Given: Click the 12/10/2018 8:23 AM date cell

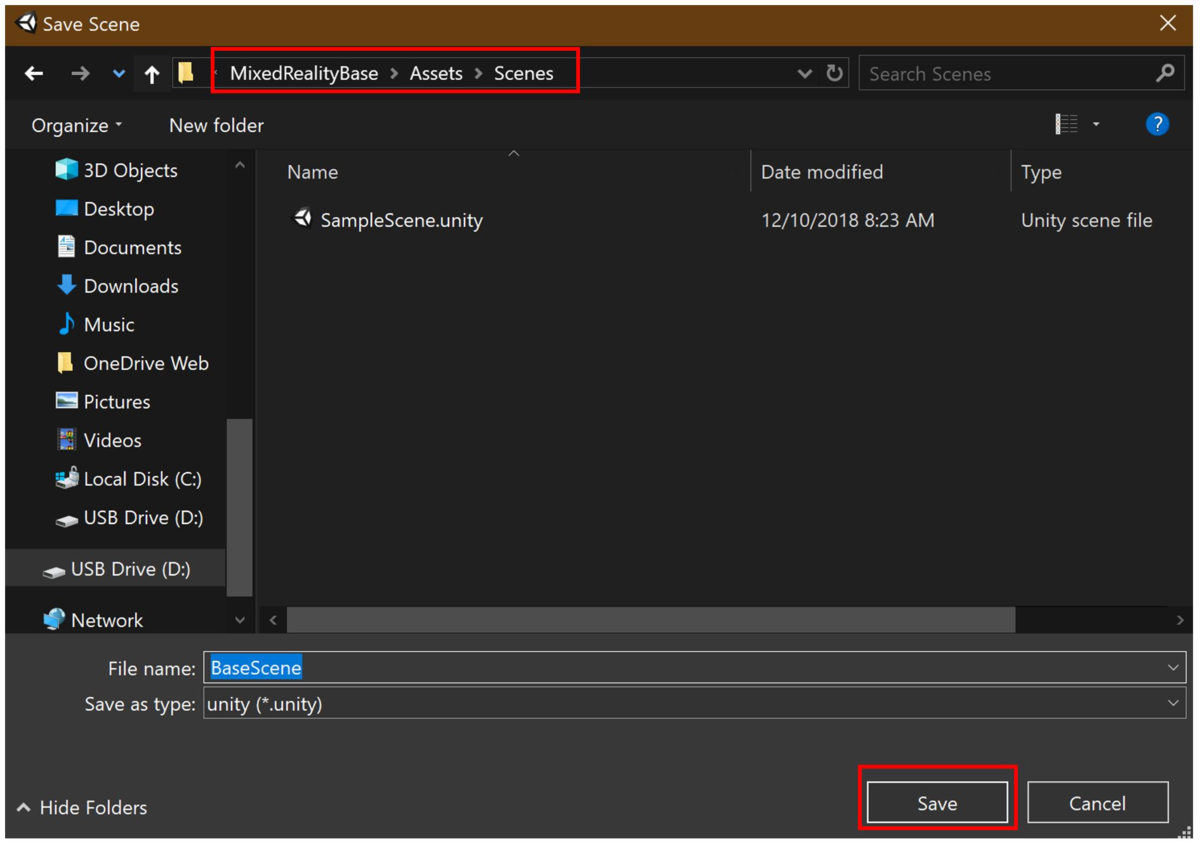Looking at the screenshot, I should click(x=847, y=220).
